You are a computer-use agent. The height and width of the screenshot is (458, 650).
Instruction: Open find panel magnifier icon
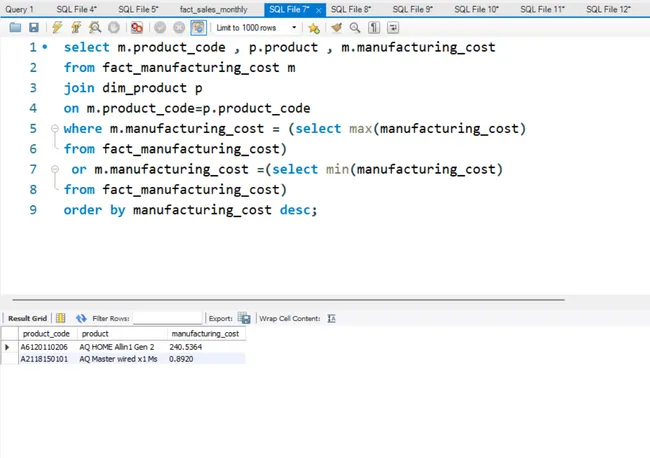click(x=355, y=28)
